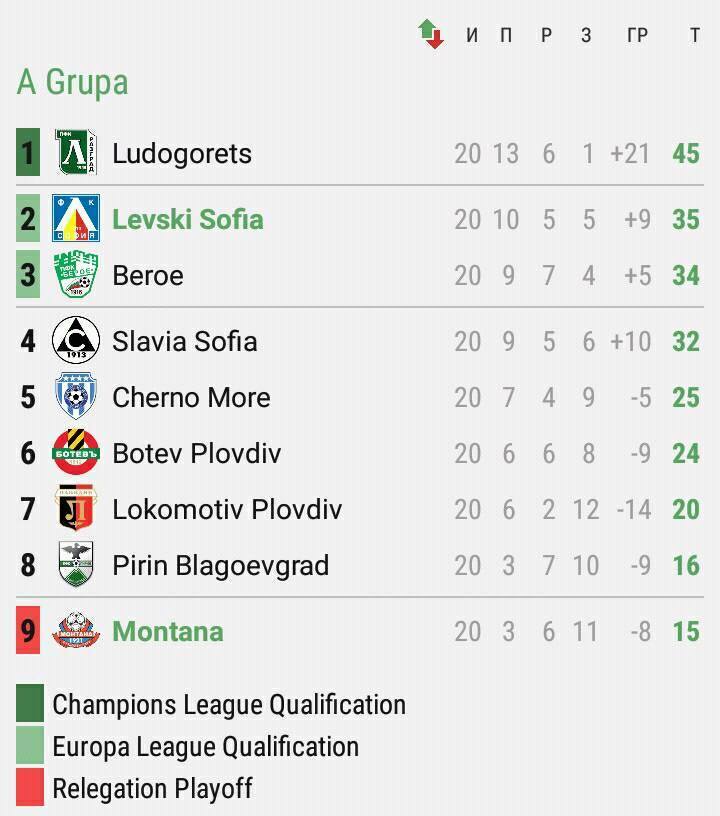
Task: Open the Levski Sofia team link
Action: (188, 219)
